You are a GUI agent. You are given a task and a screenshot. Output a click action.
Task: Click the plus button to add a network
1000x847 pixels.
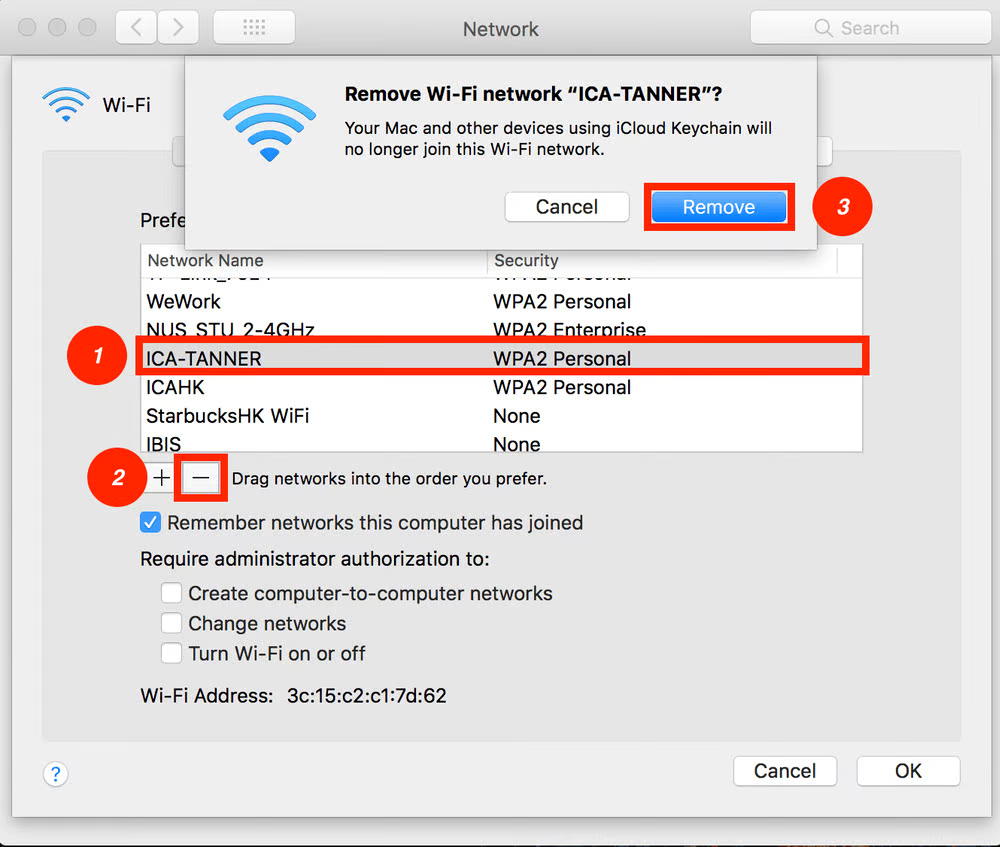[161, 478]
